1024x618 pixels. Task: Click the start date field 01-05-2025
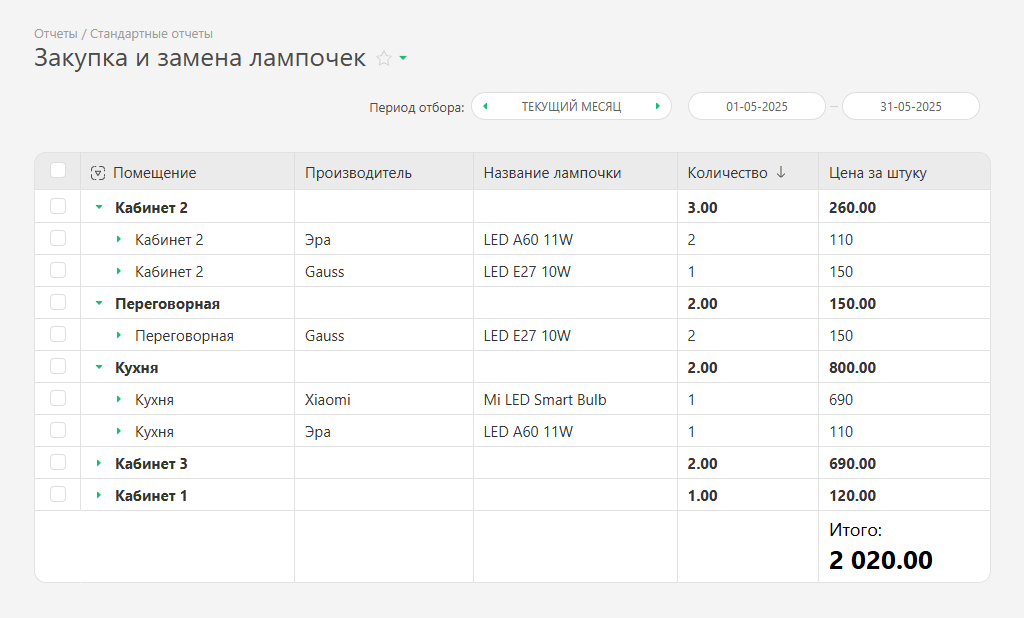pyautogui.click(x=757, y=106)
